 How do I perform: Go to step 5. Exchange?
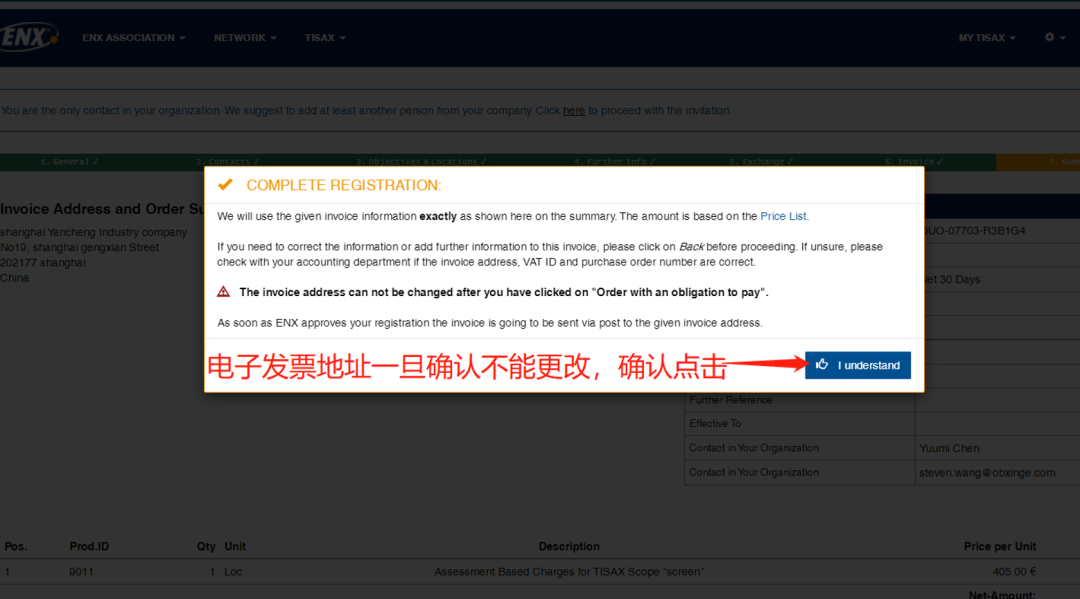pyautogui.click(x=761, y=162)
